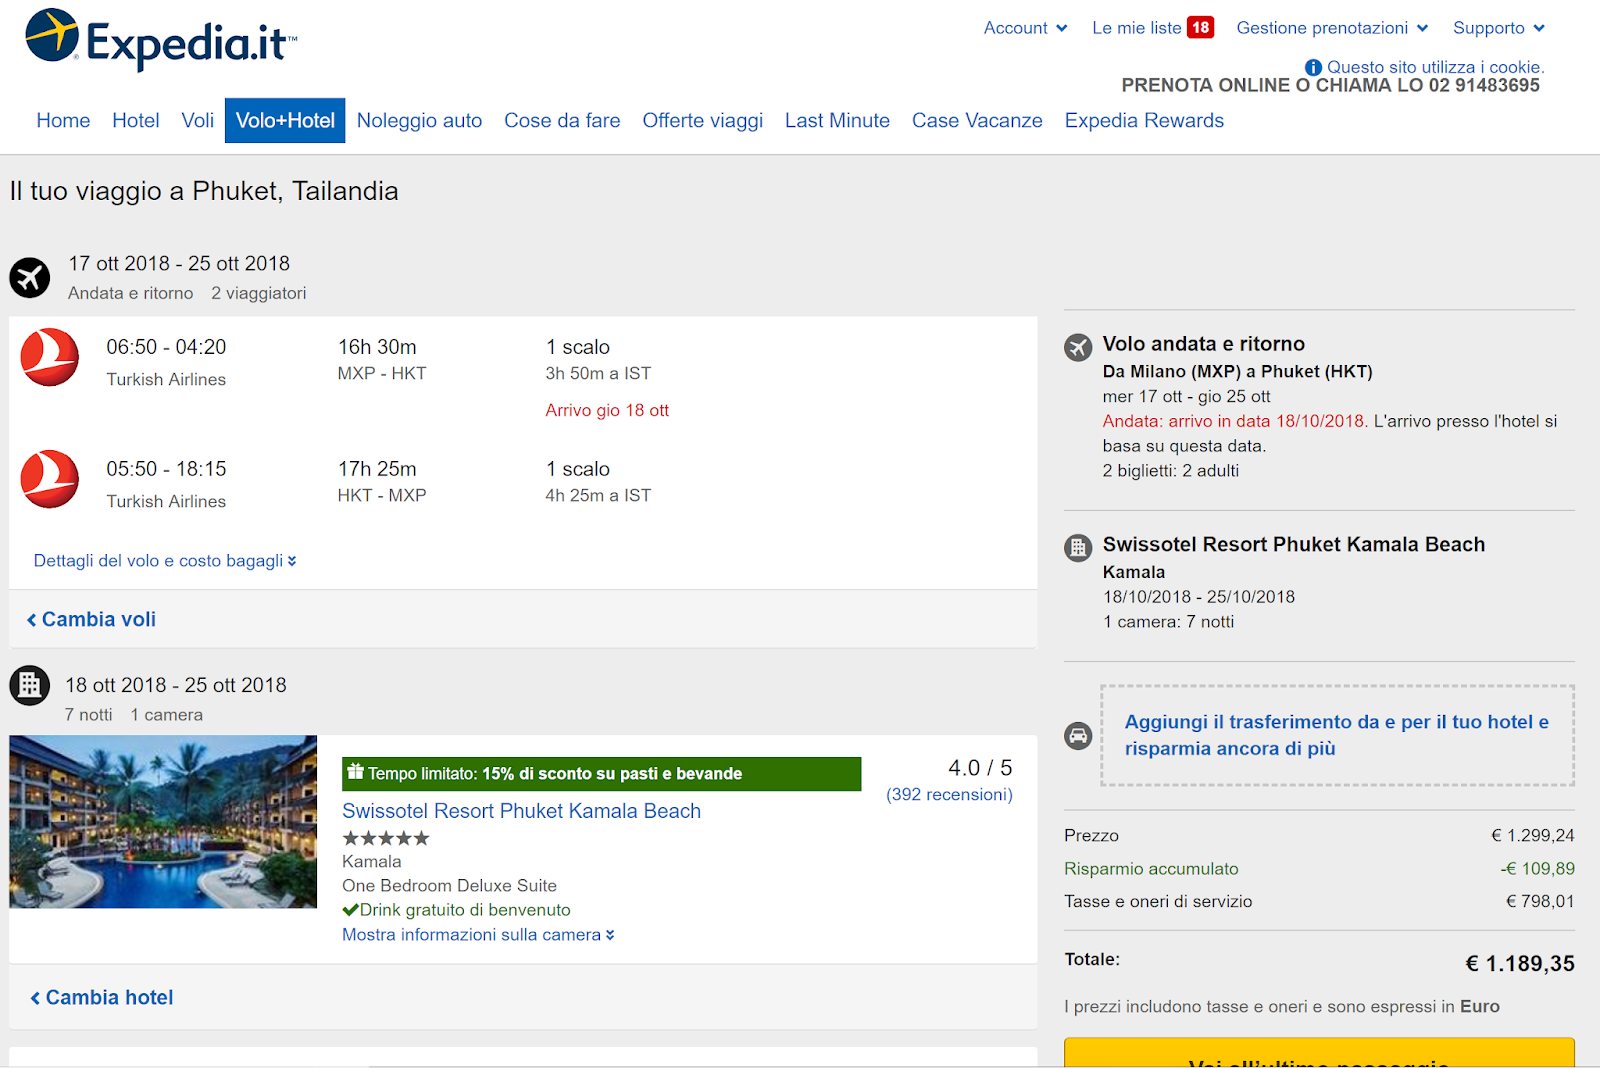The height and width of the screenshot is (1068, 1600).
Task: Show Mostra informazioni sulla camera details
Action: pyautogui.click(x=478, y=935)
